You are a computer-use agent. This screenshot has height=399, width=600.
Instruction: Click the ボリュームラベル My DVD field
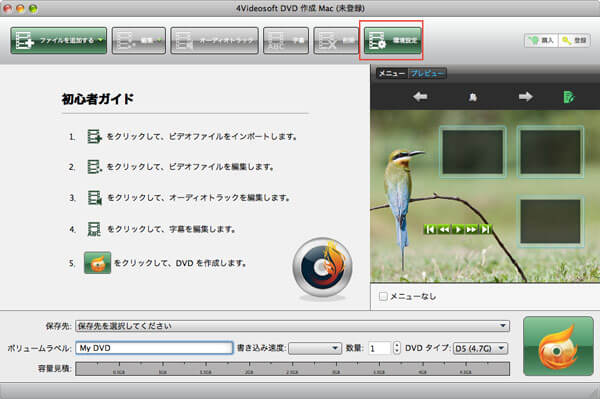pos(154,348)
